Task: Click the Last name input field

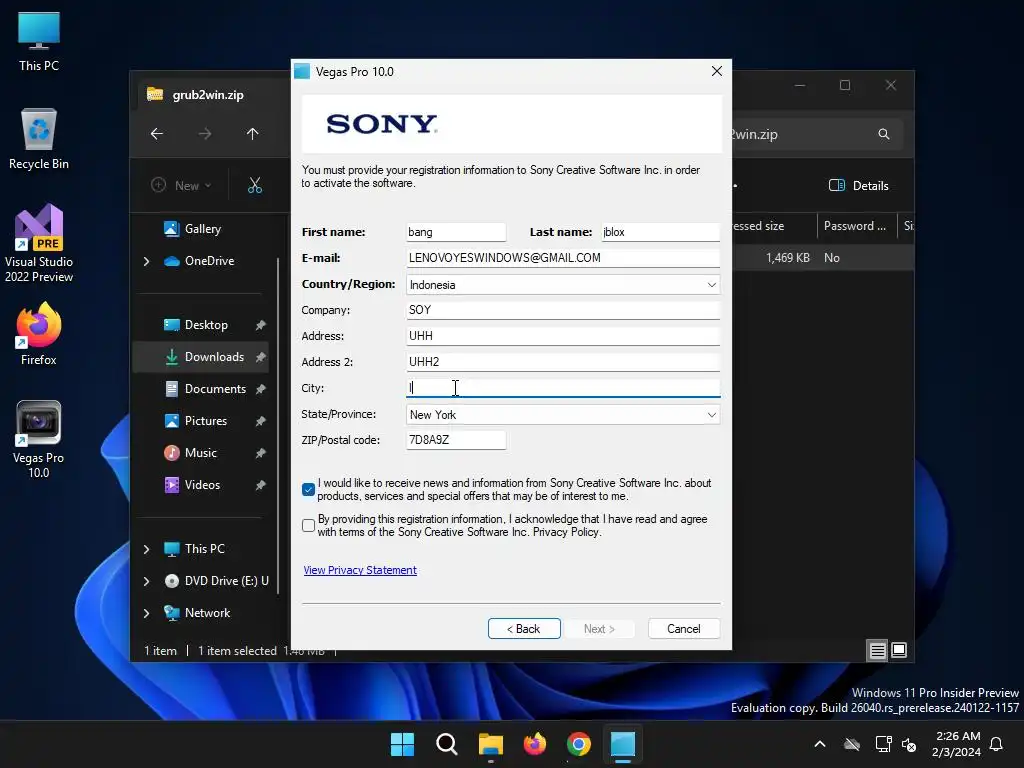Action: click(660, 232)
